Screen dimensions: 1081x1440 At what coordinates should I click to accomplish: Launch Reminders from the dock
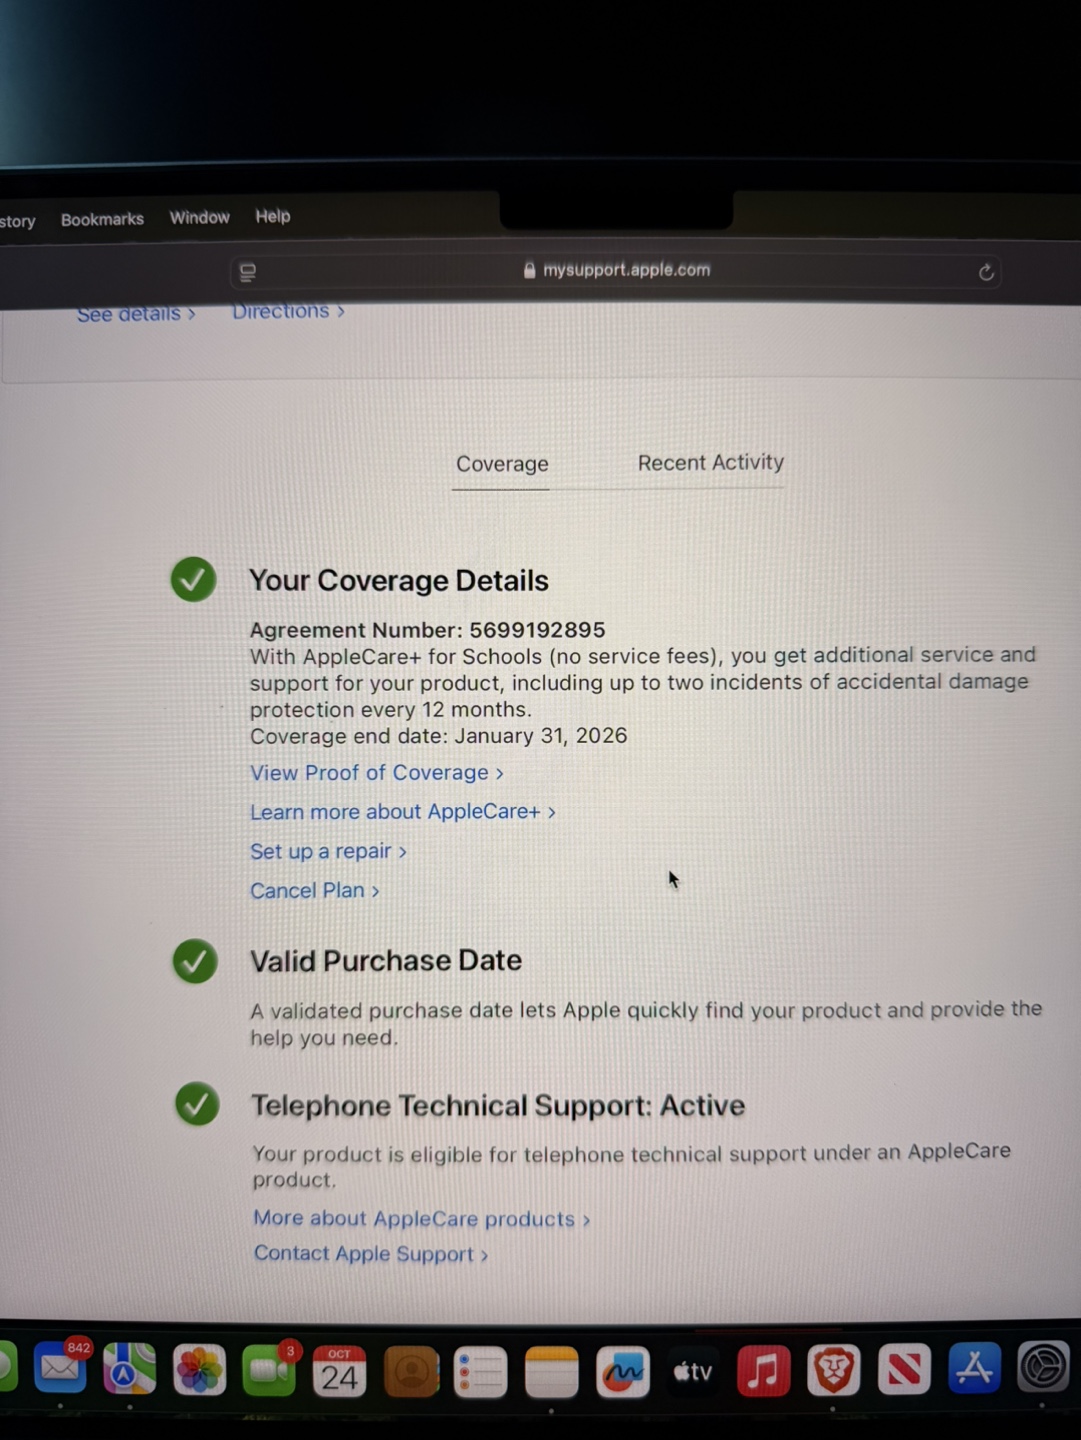(481, 1373)
